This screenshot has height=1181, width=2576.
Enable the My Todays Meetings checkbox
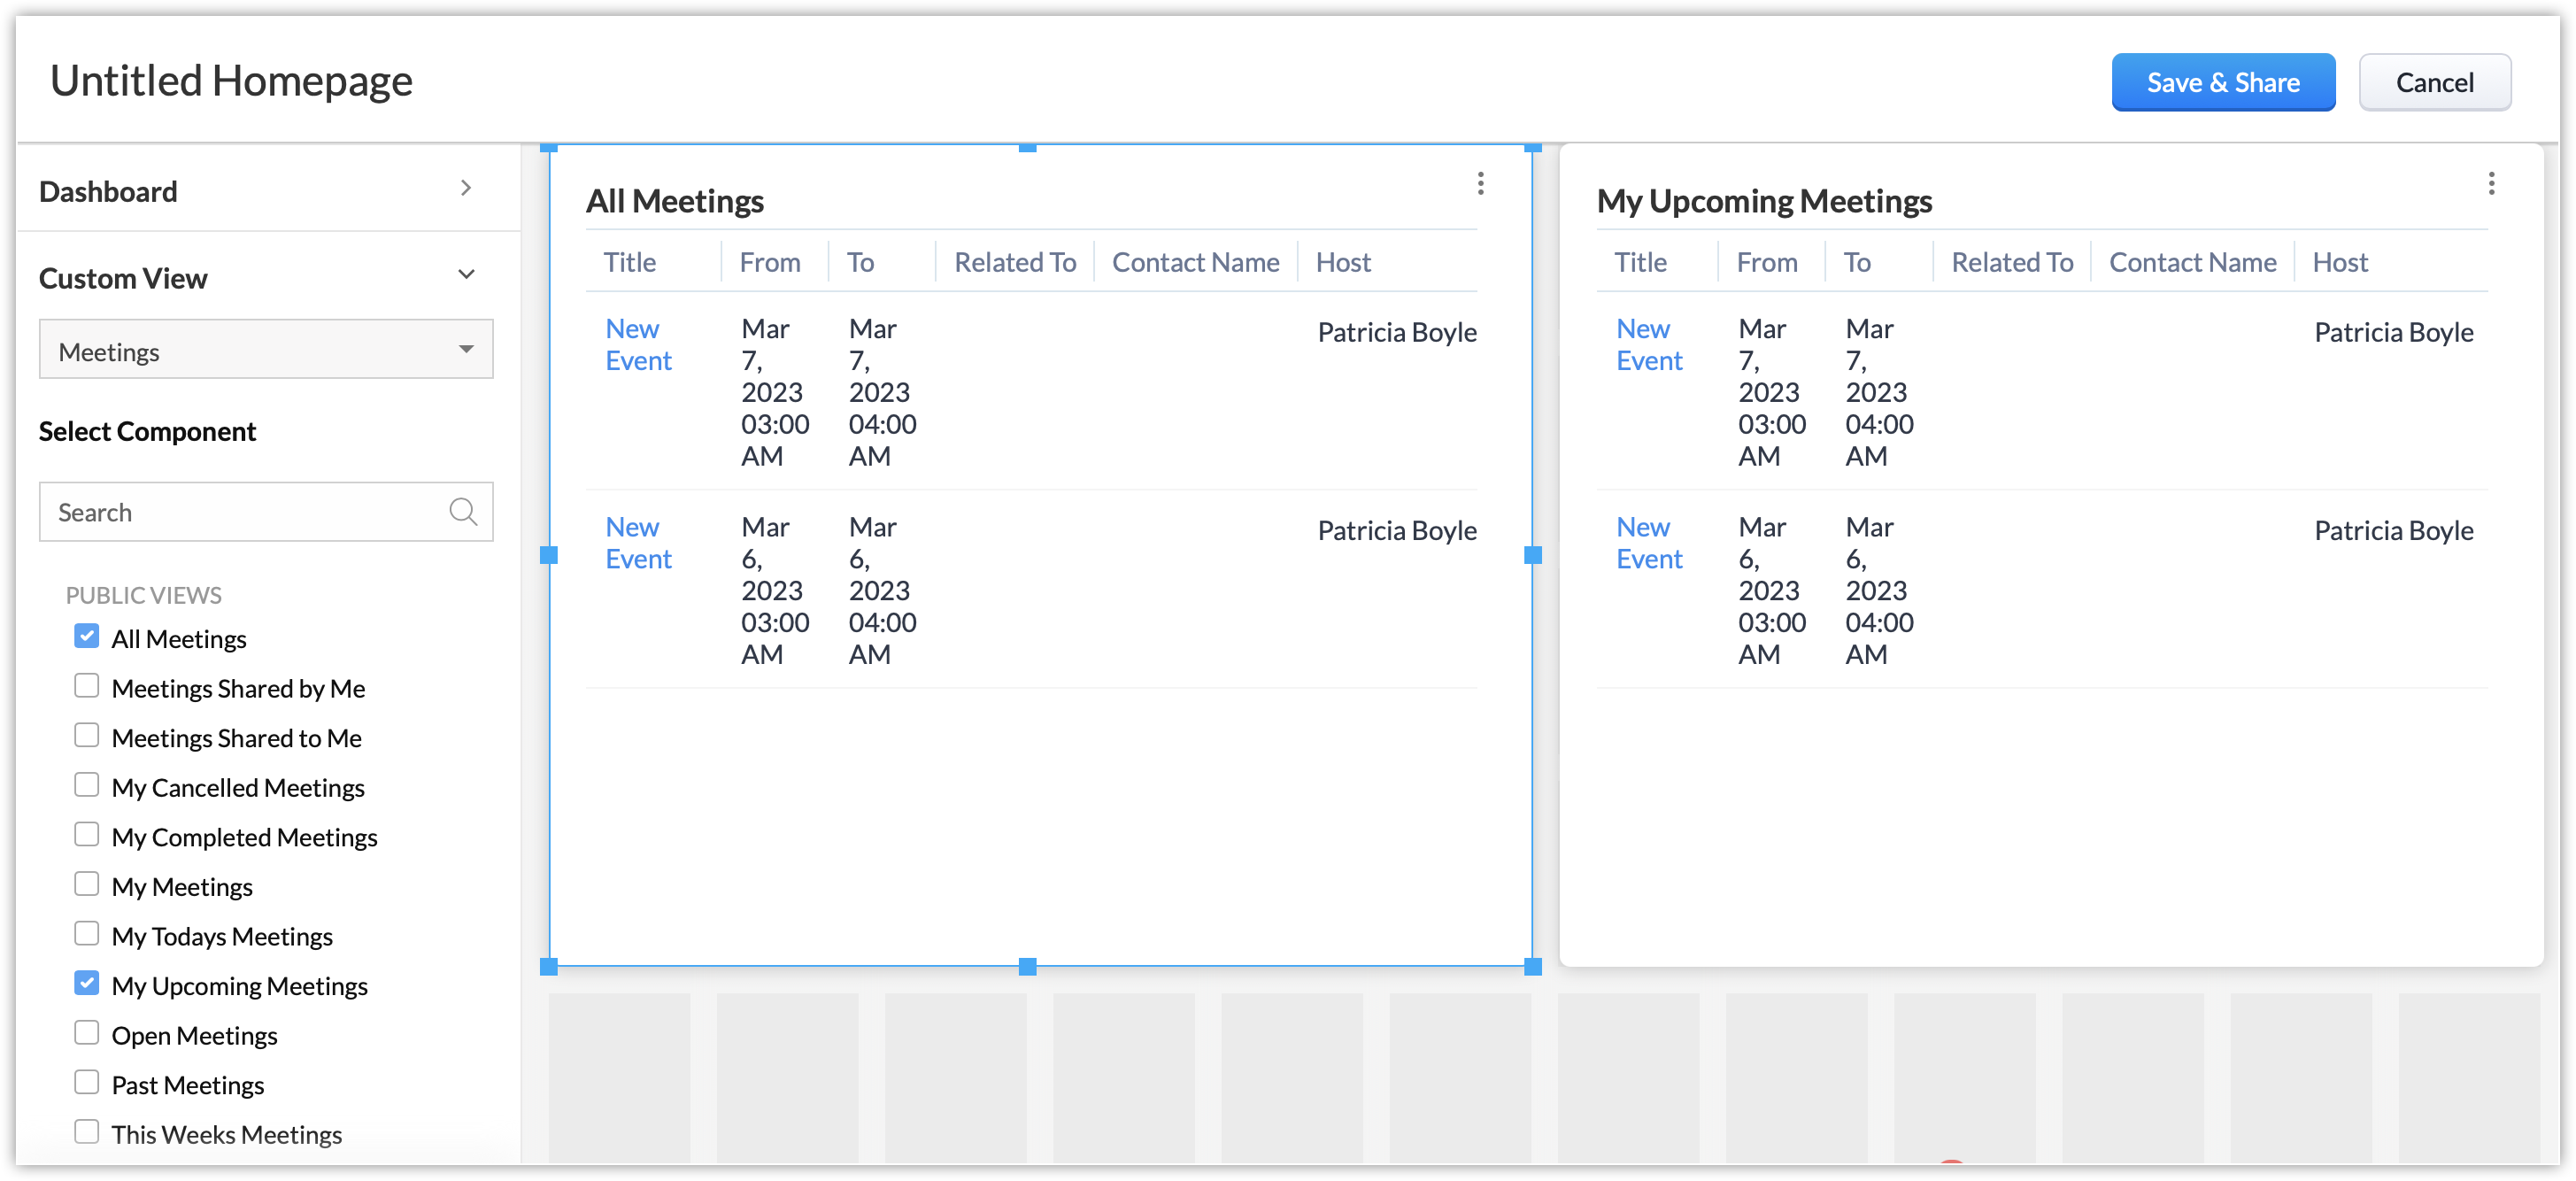(87, 934)
